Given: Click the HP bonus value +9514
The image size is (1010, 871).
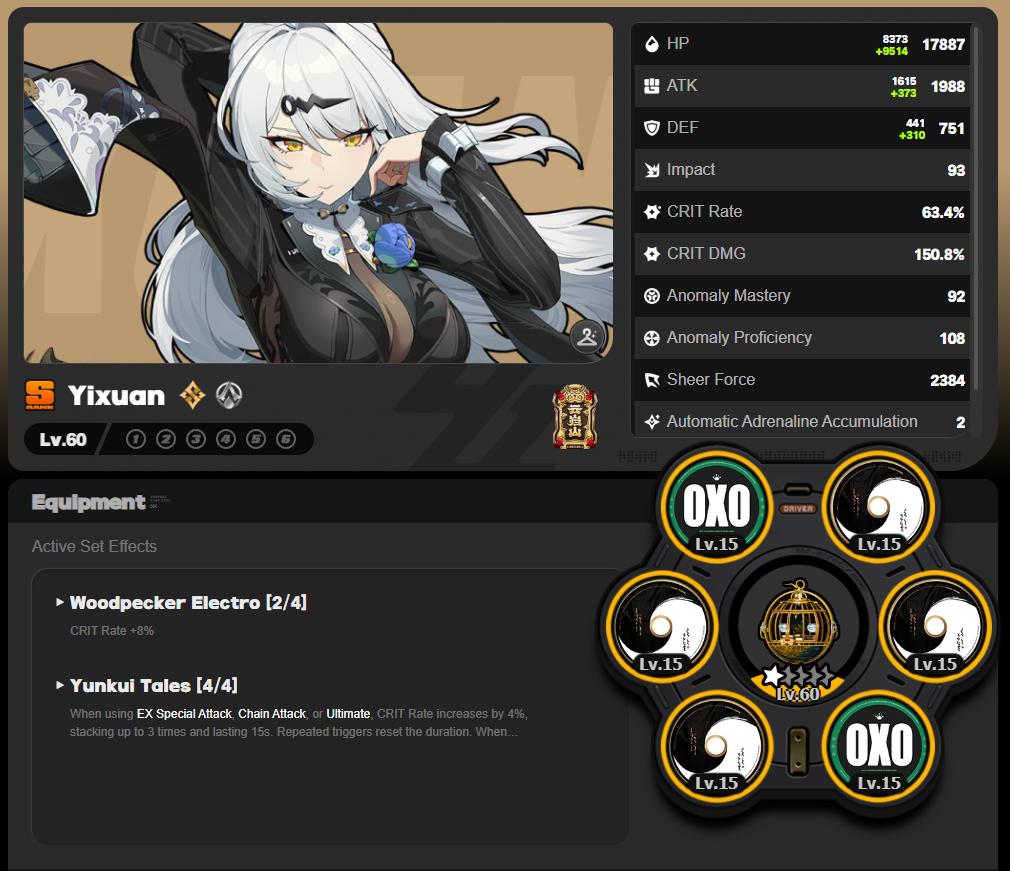Looking at the screenshot, I should tap(891, 51).
